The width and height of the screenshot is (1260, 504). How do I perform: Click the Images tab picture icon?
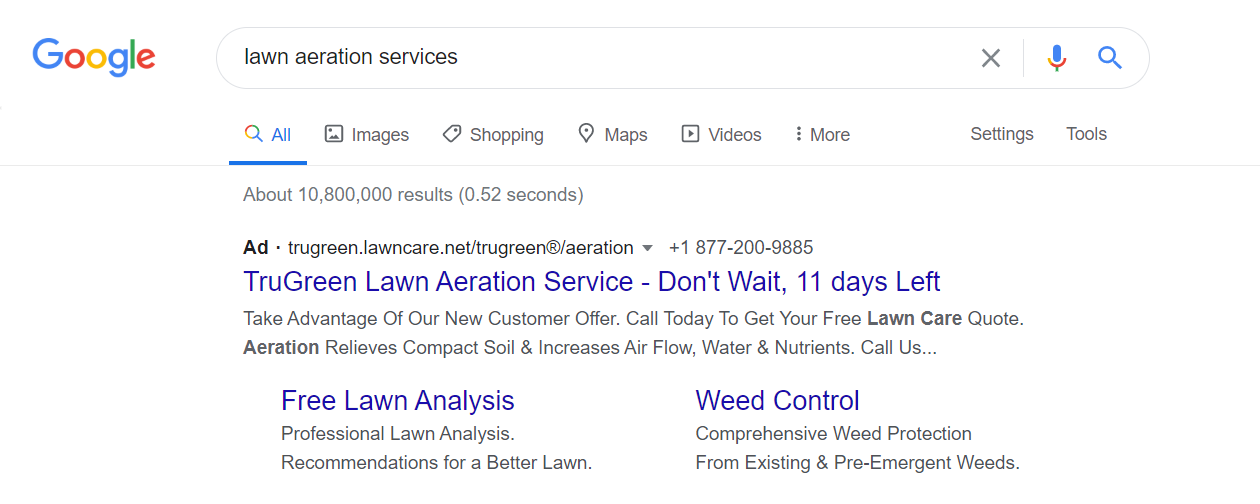334,134
